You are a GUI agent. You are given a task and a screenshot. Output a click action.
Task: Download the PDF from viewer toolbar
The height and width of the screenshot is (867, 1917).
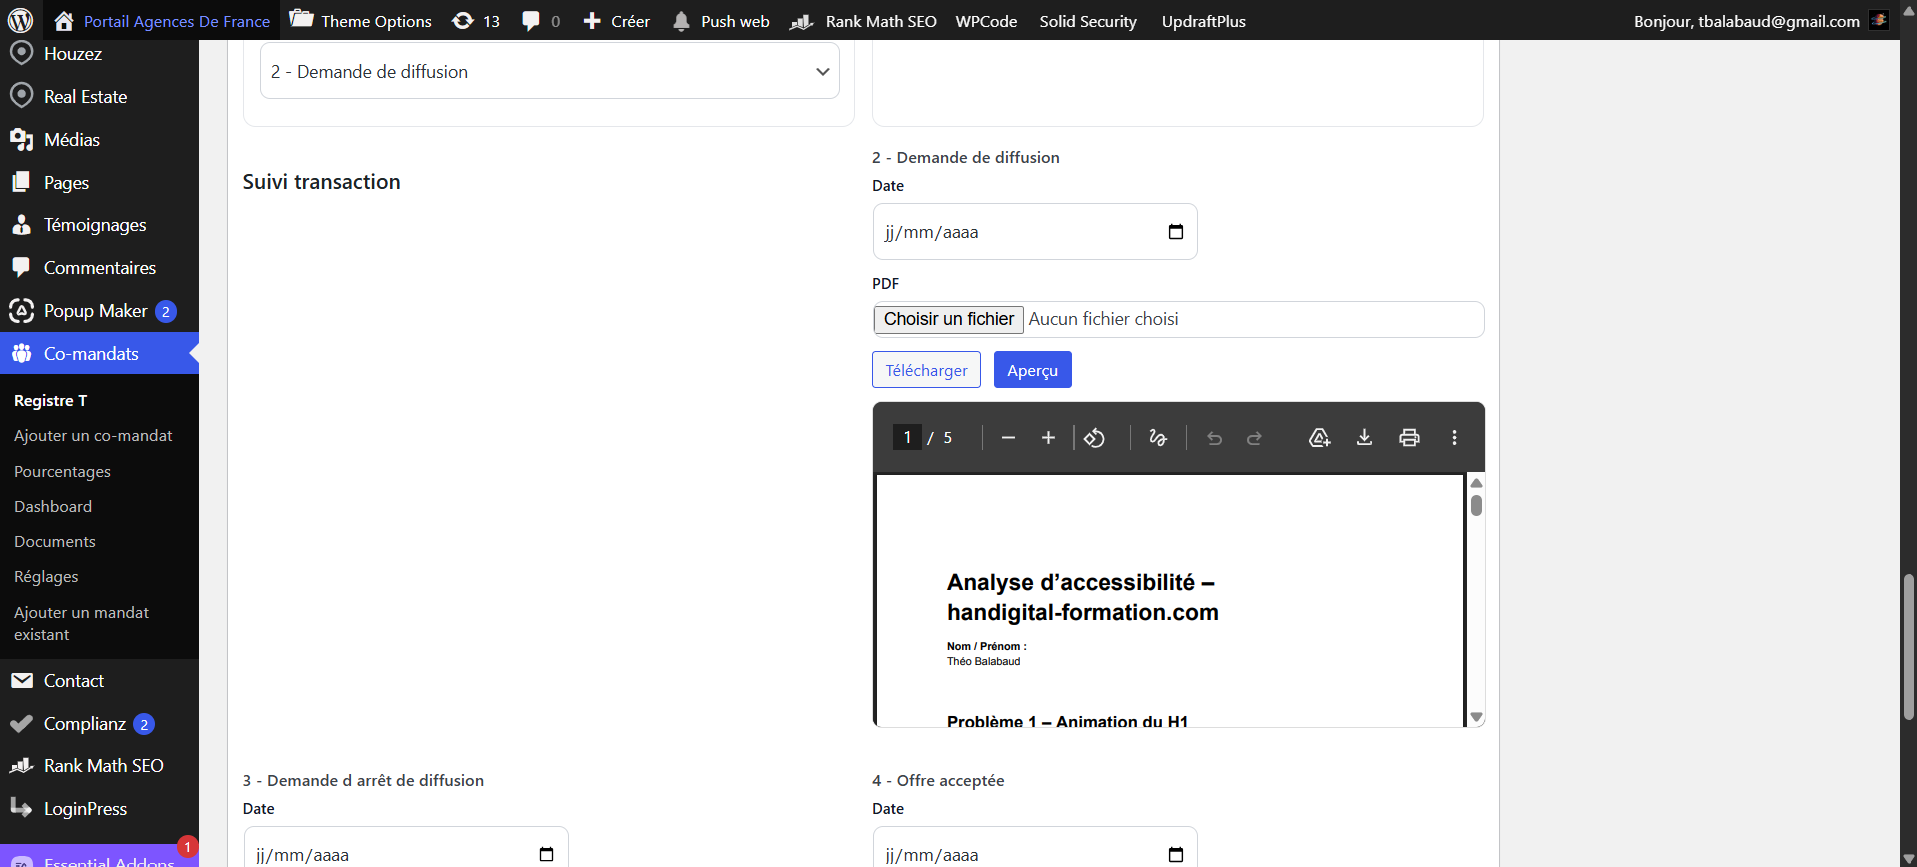pyautogui.click(x=1364, y=438)
